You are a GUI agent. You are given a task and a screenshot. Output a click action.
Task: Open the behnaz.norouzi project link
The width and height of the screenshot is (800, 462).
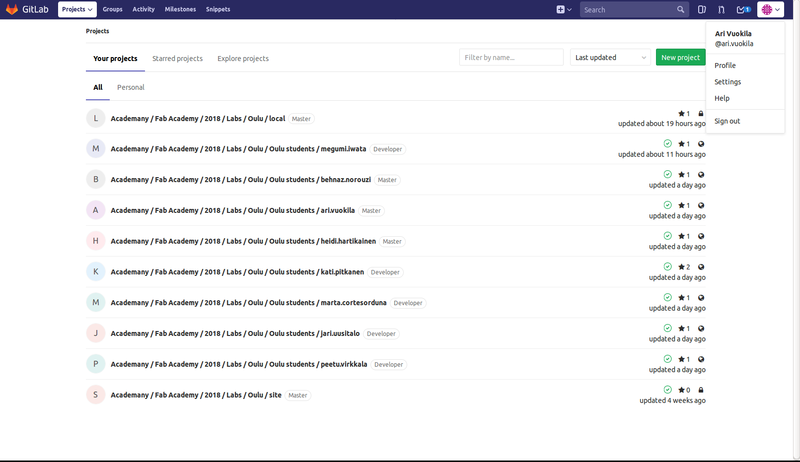pos(241,179)
